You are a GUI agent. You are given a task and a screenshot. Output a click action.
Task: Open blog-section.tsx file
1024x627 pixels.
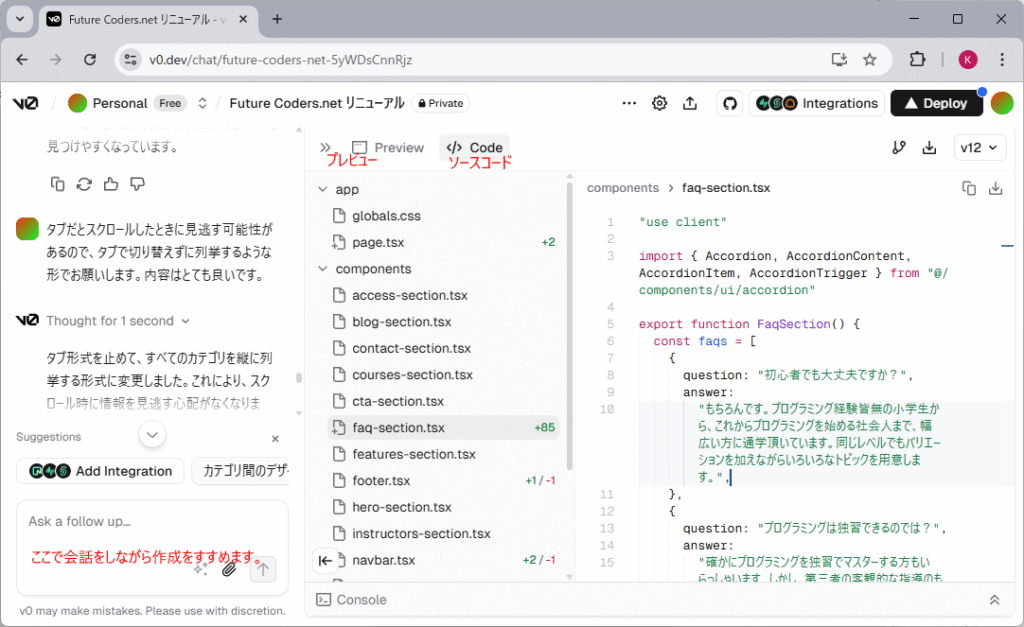tap(402, 322)
